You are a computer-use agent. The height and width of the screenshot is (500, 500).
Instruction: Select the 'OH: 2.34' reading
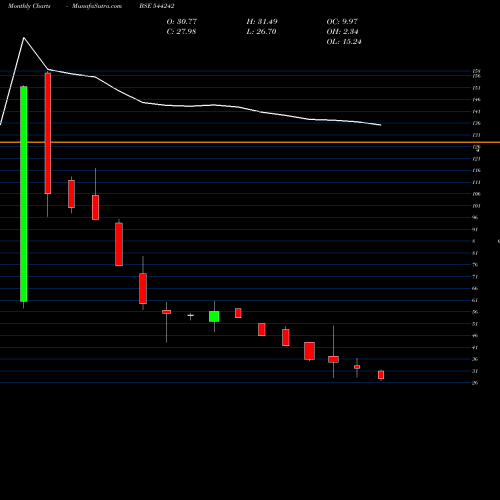[342, 32]
